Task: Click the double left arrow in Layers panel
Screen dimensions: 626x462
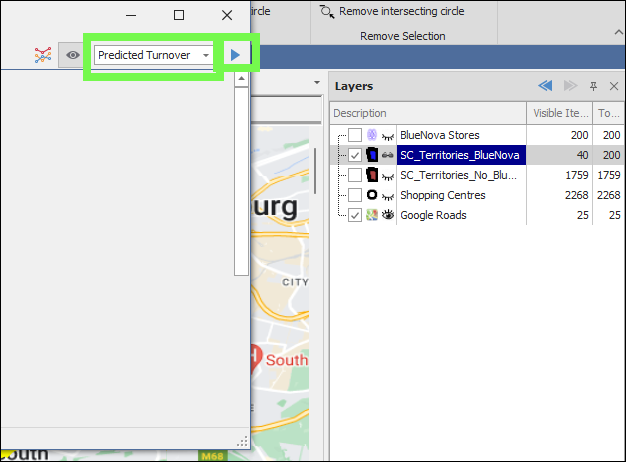Action: click(x=545, y=87)
